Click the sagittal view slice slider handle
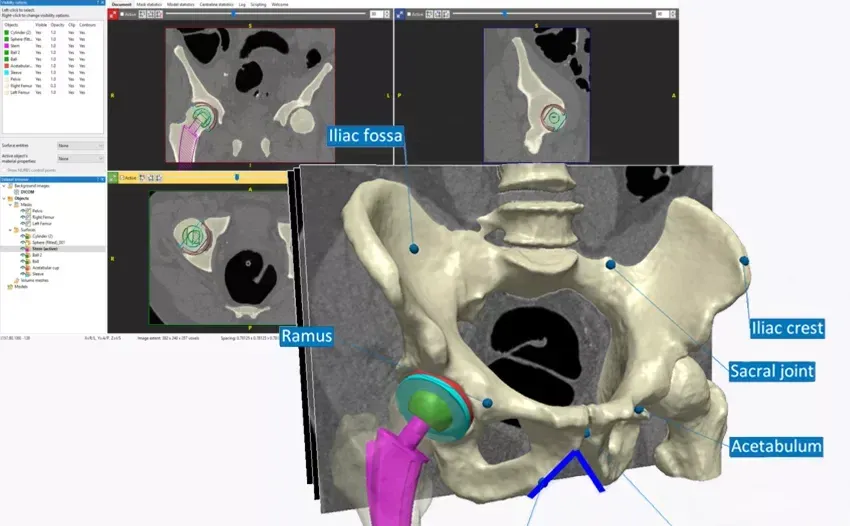The width and height of the screenshot is (850, 526). point(505,14)
